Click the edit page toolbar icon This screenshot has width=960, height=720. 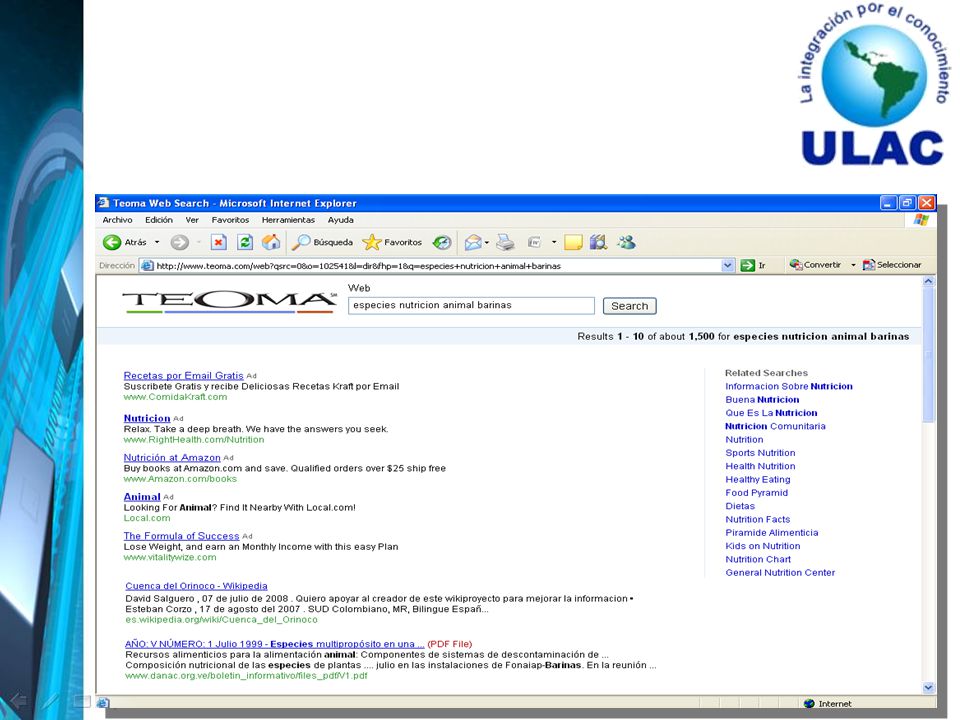pos(534,242)
